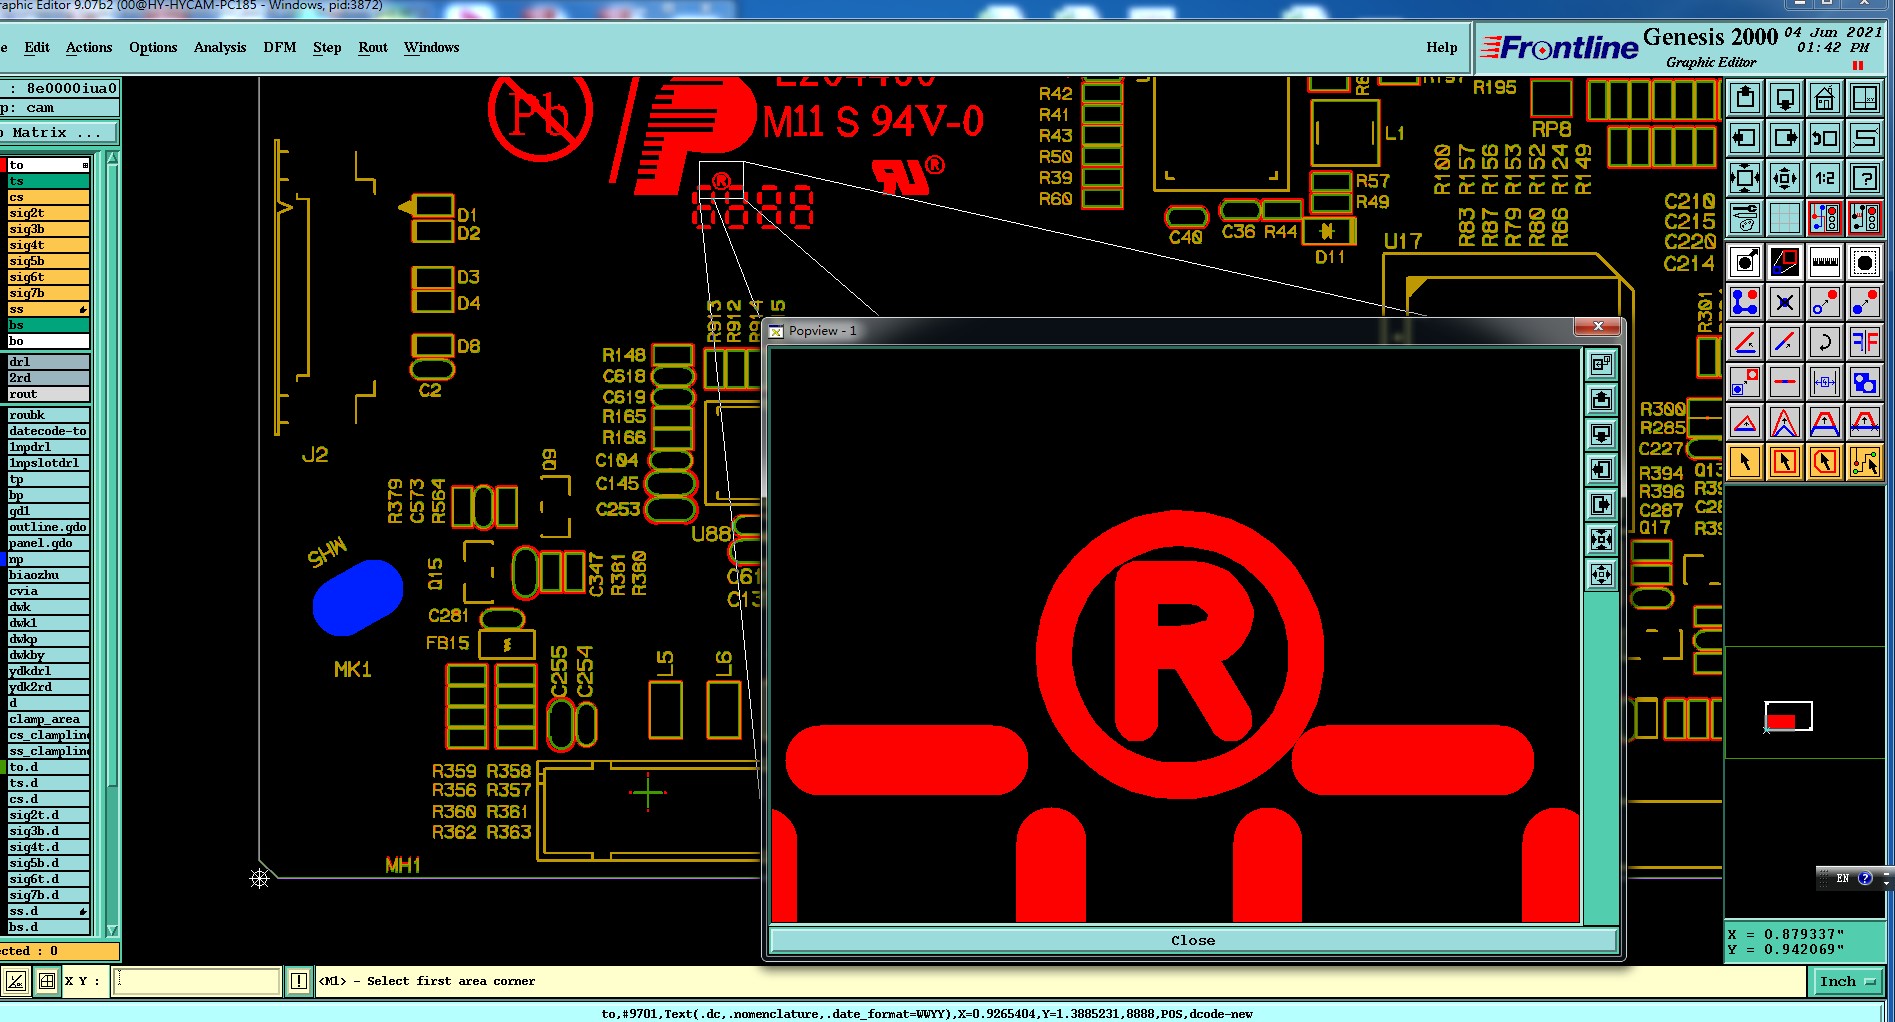Open the Options menu
The width and height of the screenshot is (1895, 1022).
pyautogui.click(x=153, y=47)
